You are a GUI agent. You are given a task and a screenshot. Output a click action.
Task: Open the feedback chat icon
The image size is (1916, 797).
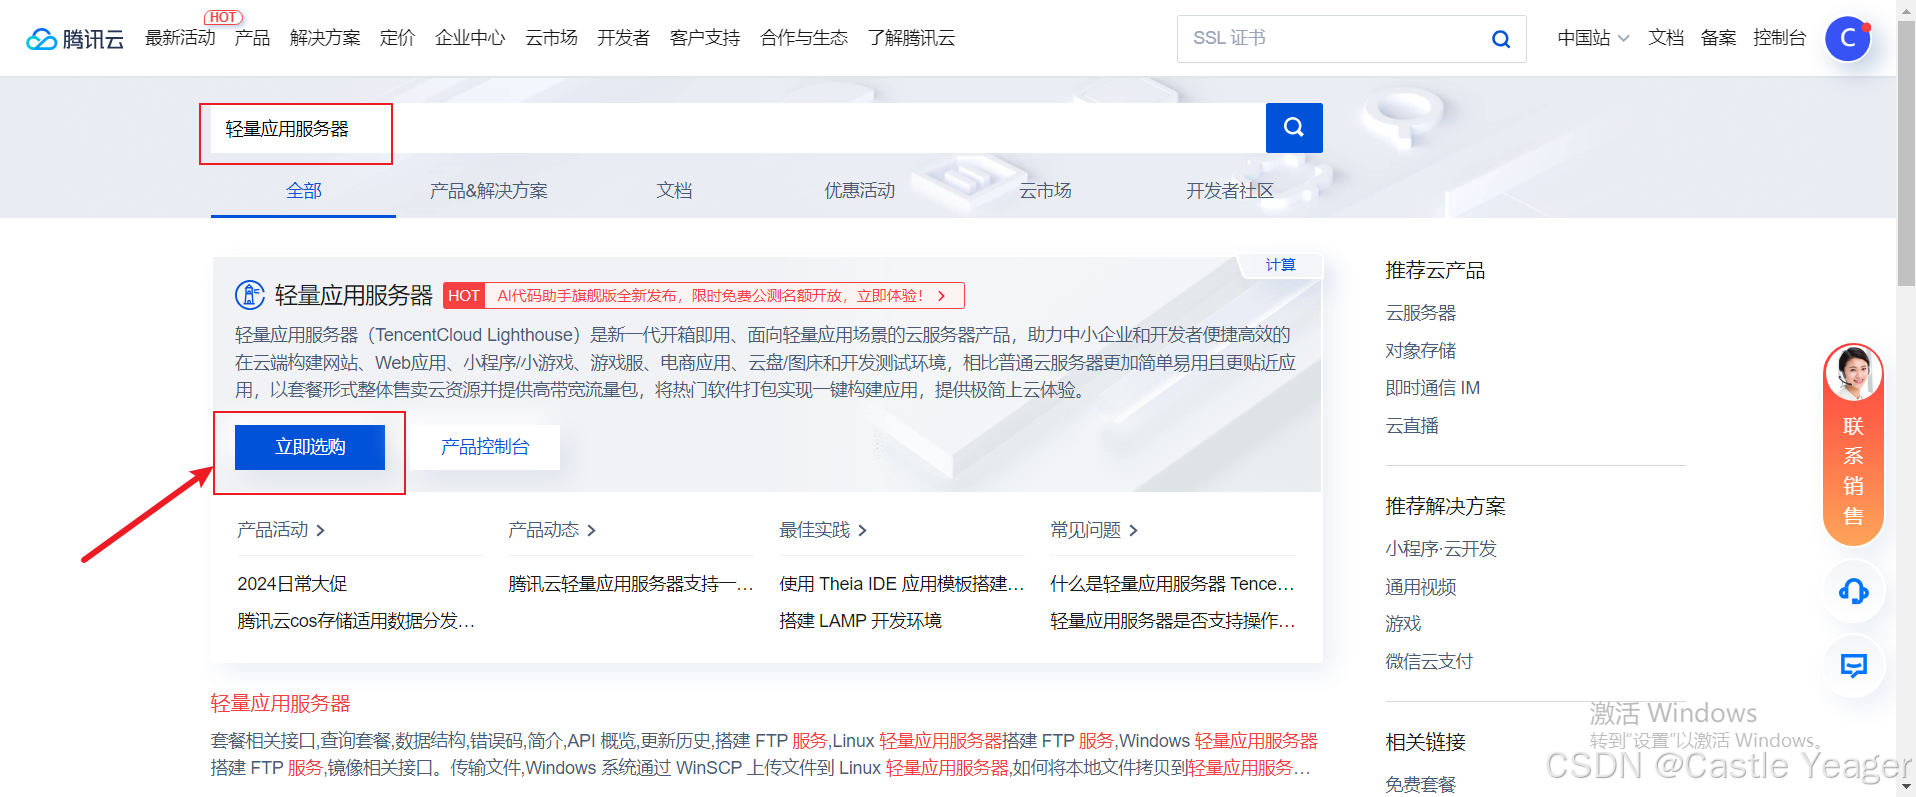tap(1853, 665)
